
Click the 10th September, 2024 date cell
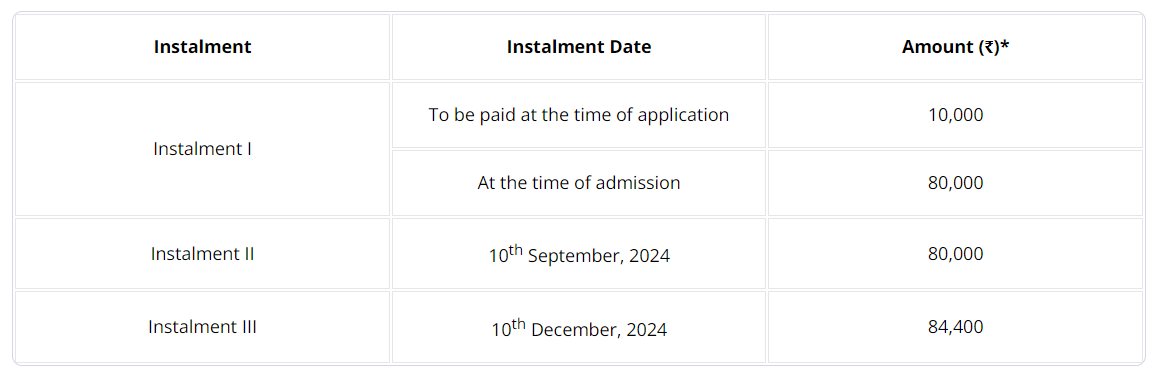pyautogui.click(x=579, y=254)
